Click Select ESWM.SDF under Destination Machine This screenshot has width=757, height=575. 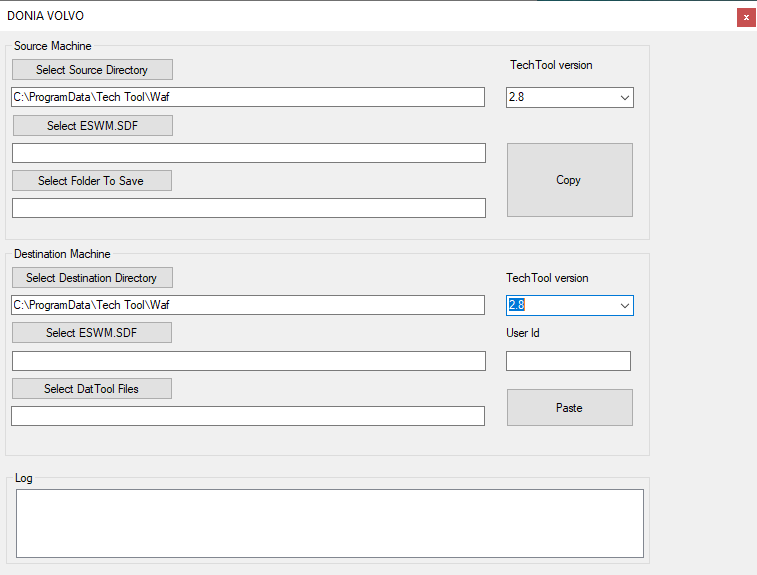[x=92, y=333]
